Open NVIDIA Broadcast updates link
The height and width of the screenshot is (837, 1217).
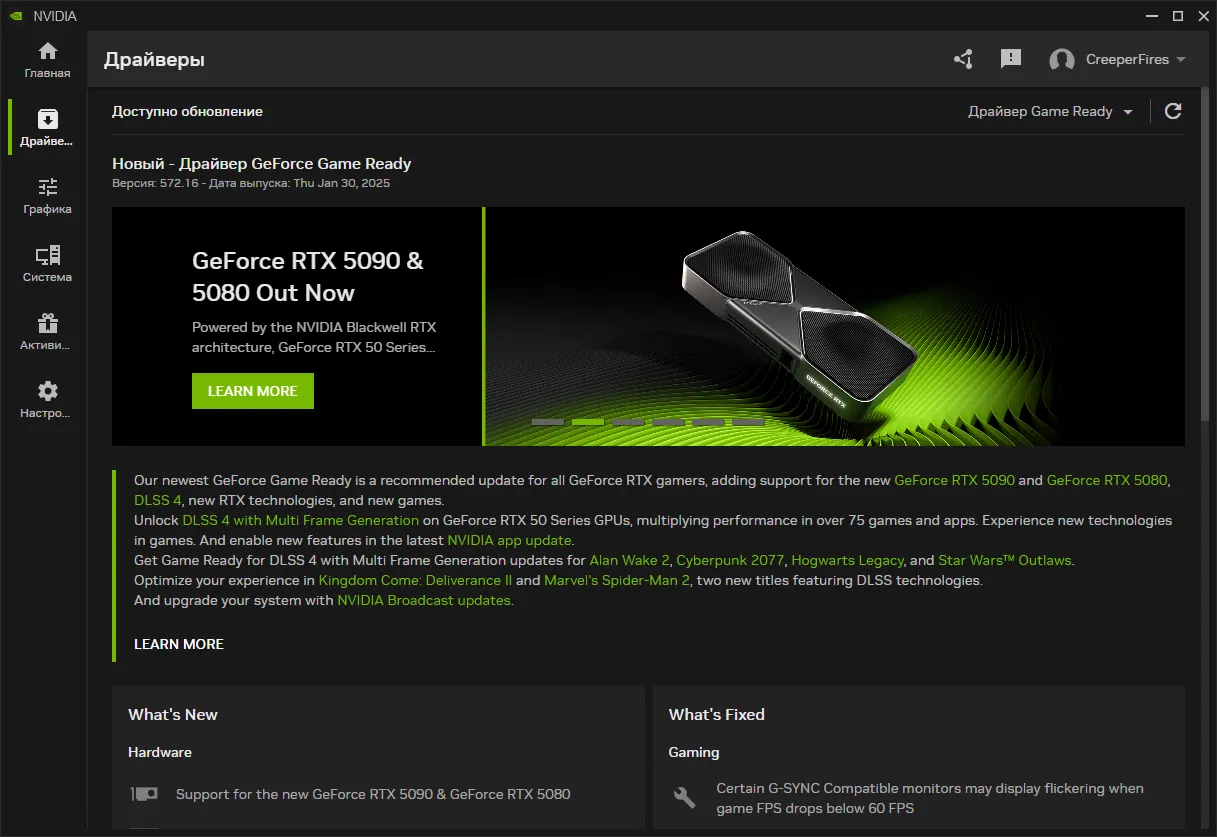[x=424, y=600]
